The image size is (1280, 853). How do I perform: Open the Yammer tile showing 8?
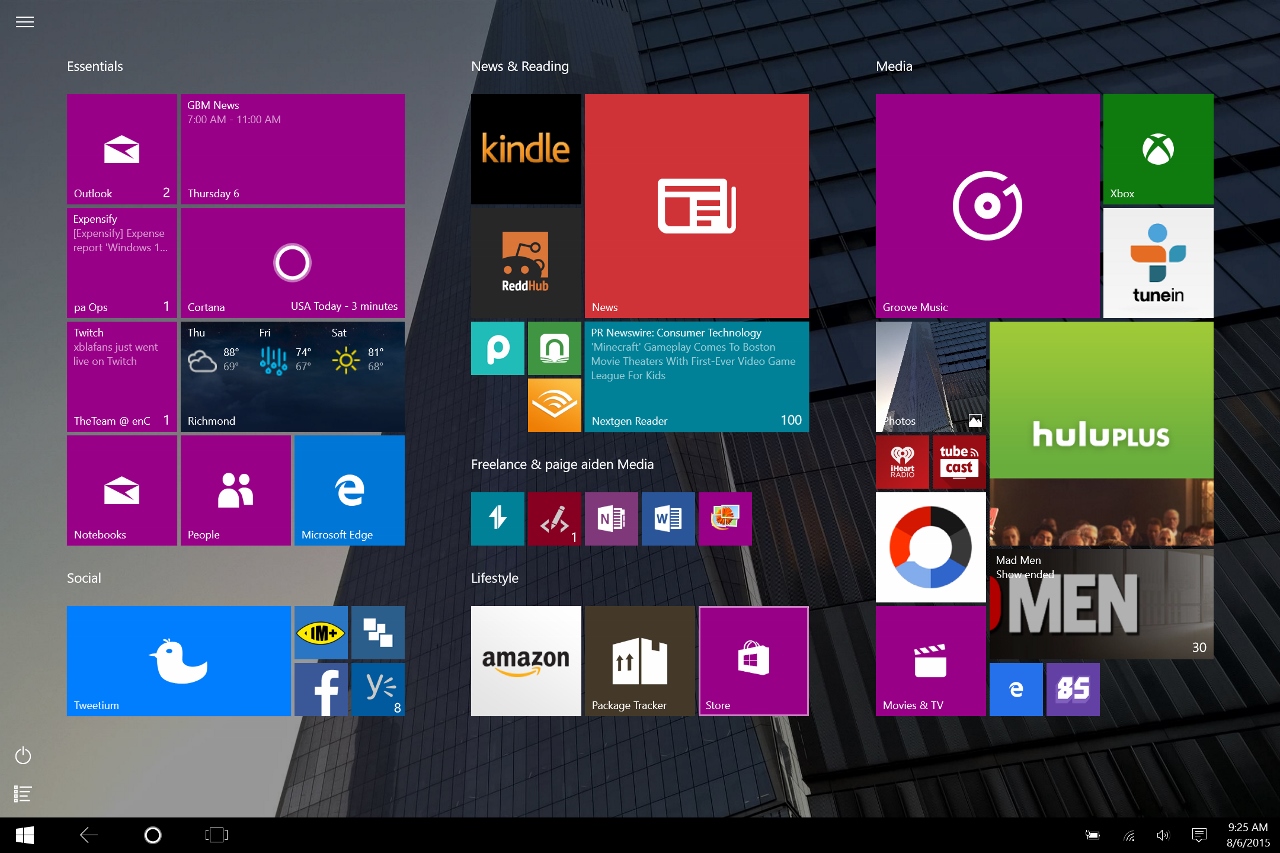click(378, 689)
